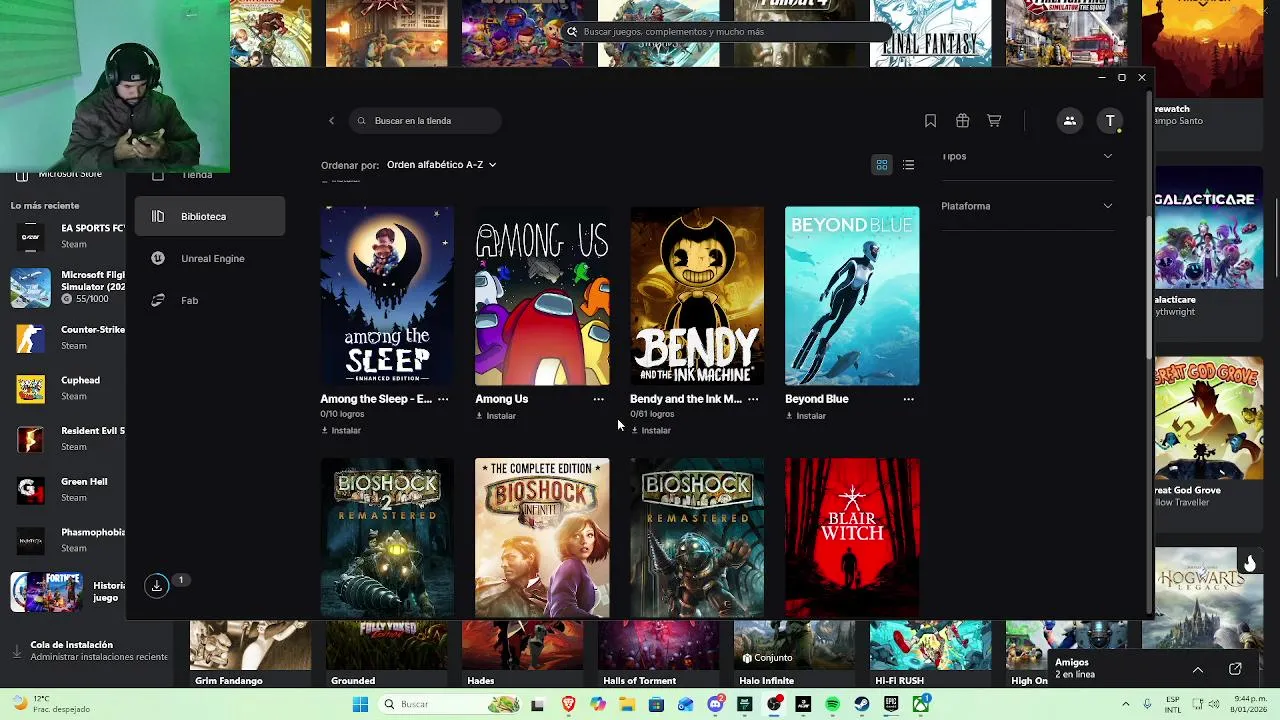Open Cuphead in Xbox recent list

click(x=67, y=388)
